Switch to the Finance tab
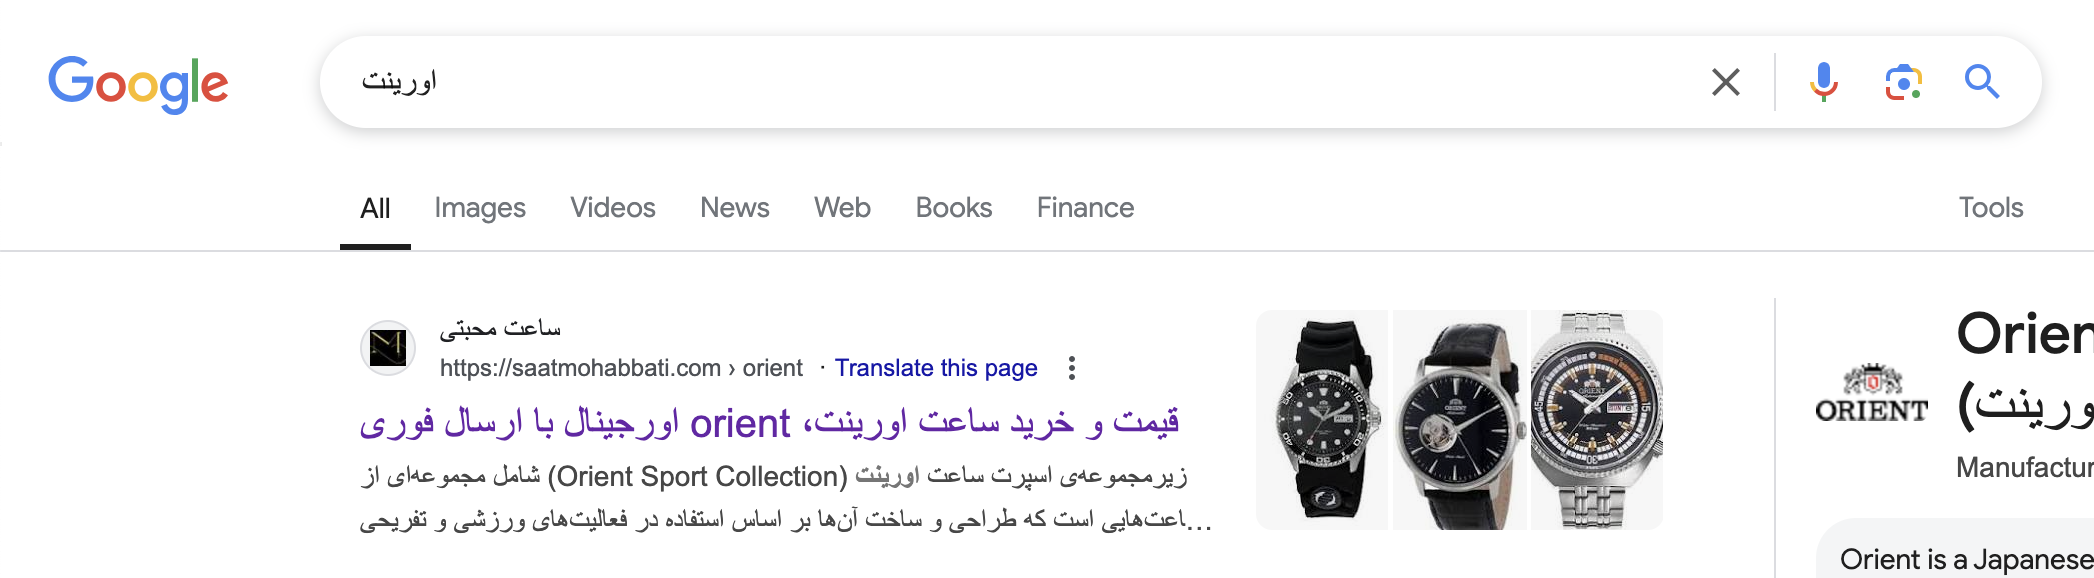Screen dimensions: 2094x578 (x=1085, y=208)
